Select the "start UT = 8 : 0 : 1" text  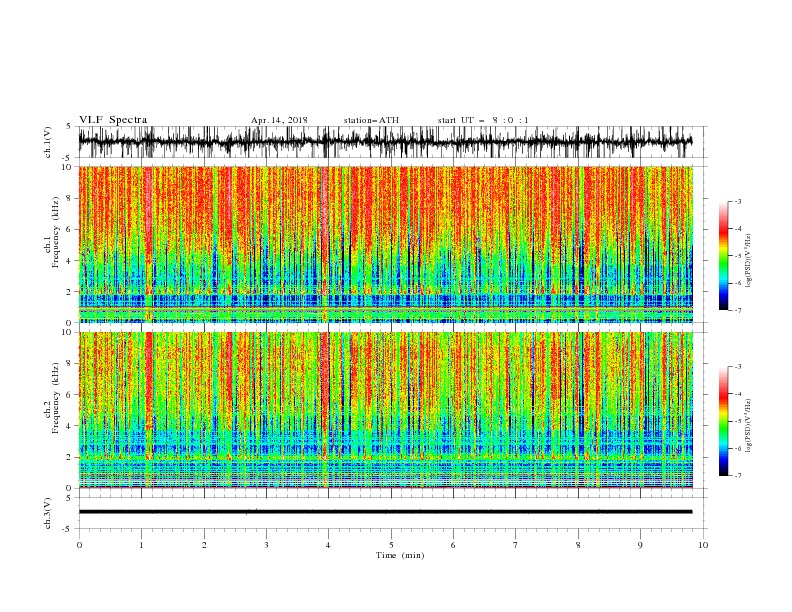(483, 120)
